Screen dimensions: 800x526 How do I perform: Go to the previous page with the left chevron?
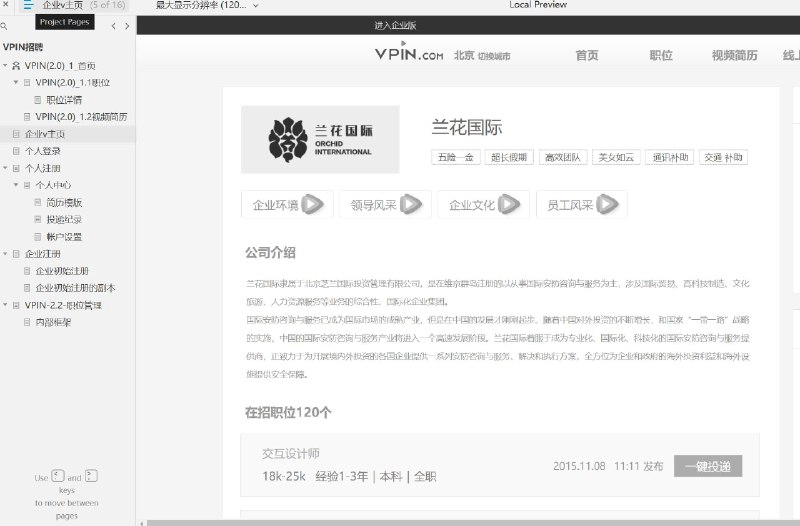coord(113,26)
